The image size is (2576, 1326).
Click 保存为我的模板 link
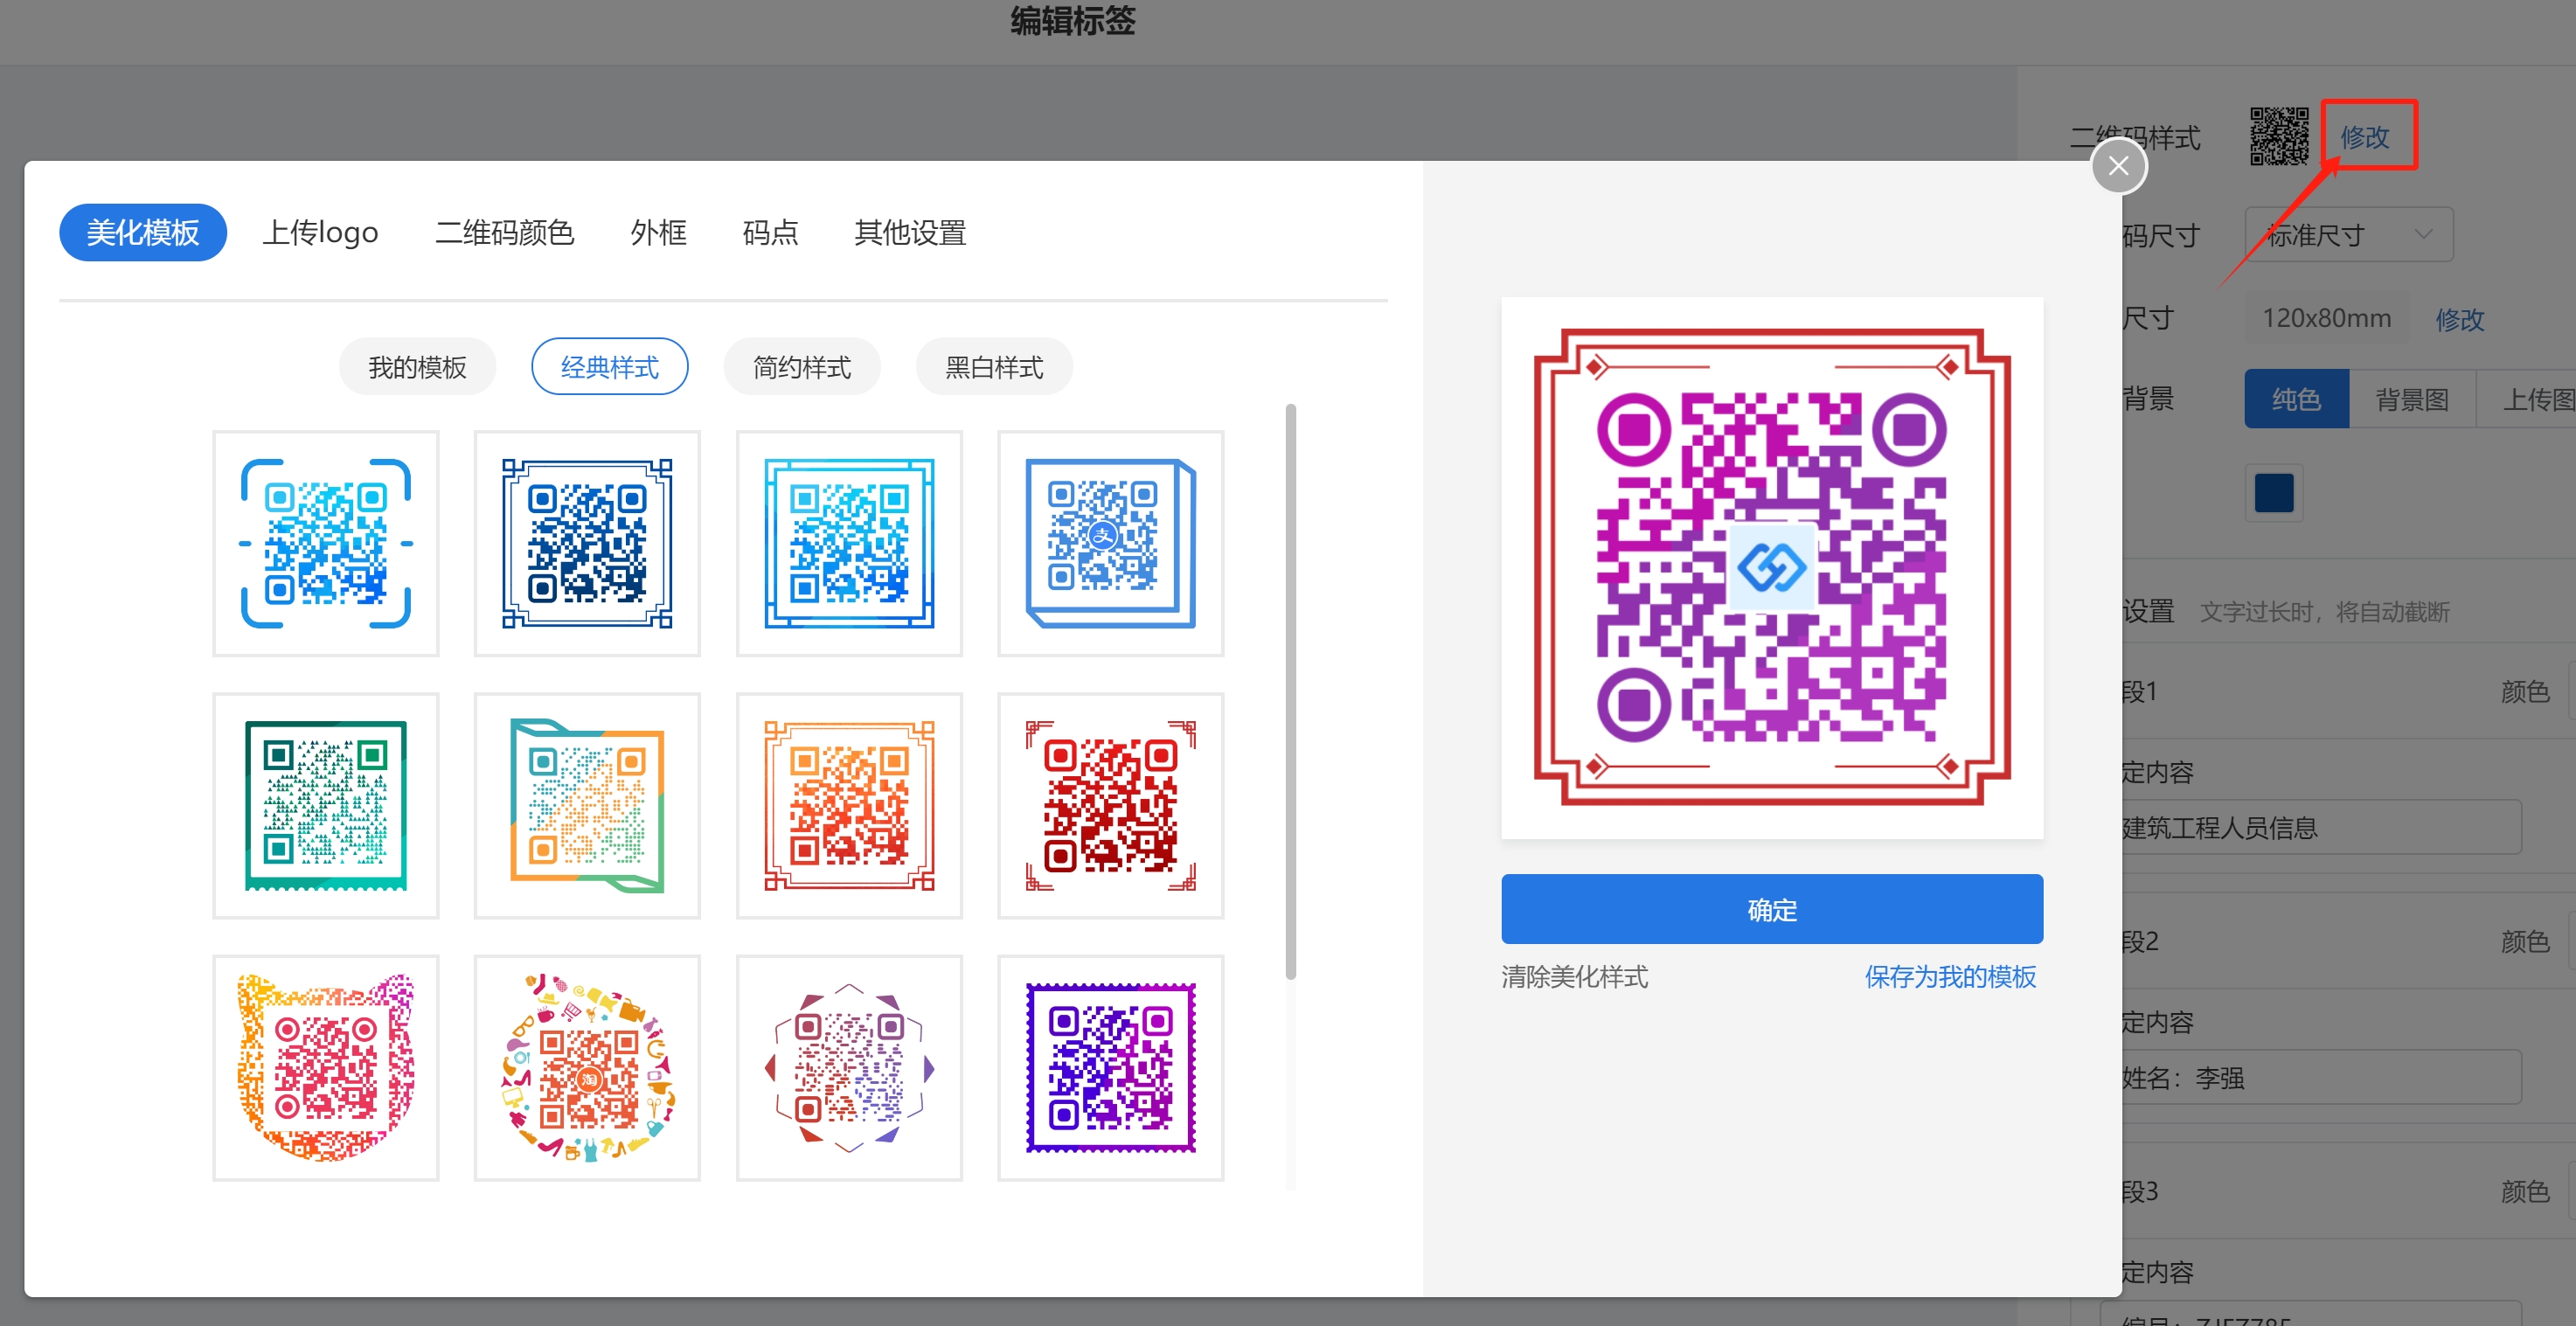pyautogui.click(x=1950, y=977)
